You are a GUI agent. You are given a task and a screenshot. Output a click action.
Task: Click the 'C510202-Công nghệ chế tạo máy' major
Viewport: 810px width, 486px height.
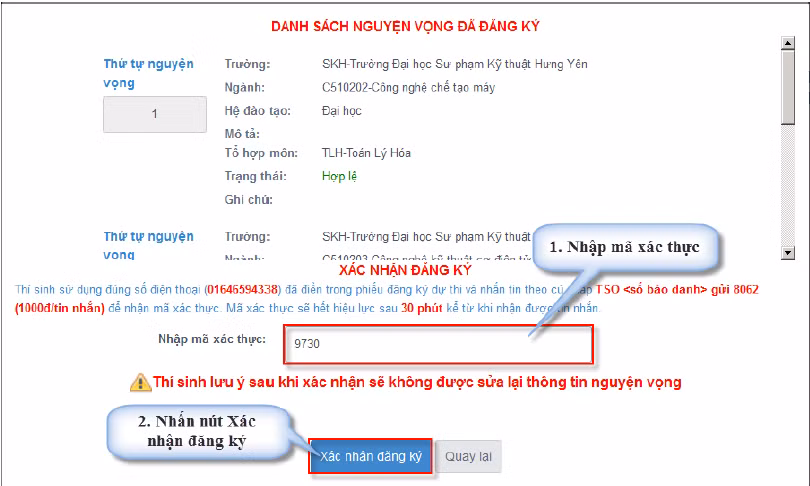408,87
